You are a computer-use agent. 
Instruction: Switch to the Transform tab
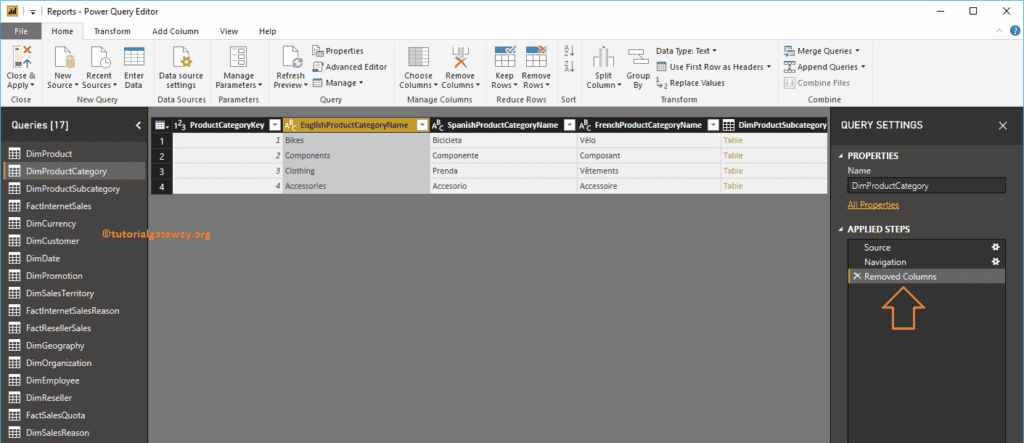[x=112, y=31]
